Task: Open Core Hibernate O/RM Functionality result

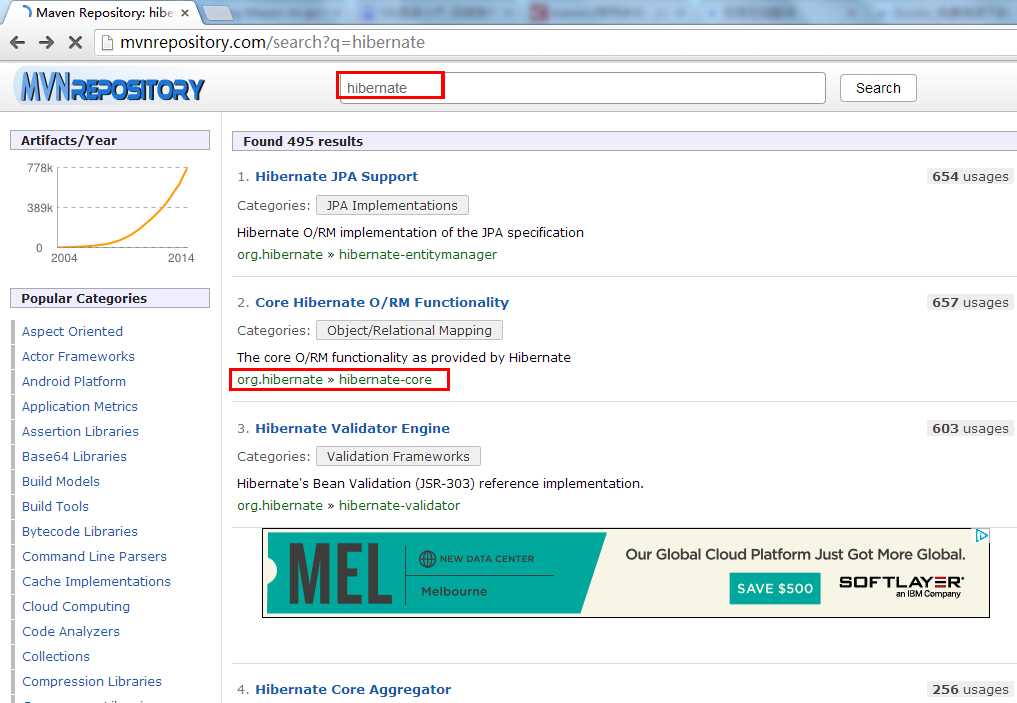Action: (382, 302)
